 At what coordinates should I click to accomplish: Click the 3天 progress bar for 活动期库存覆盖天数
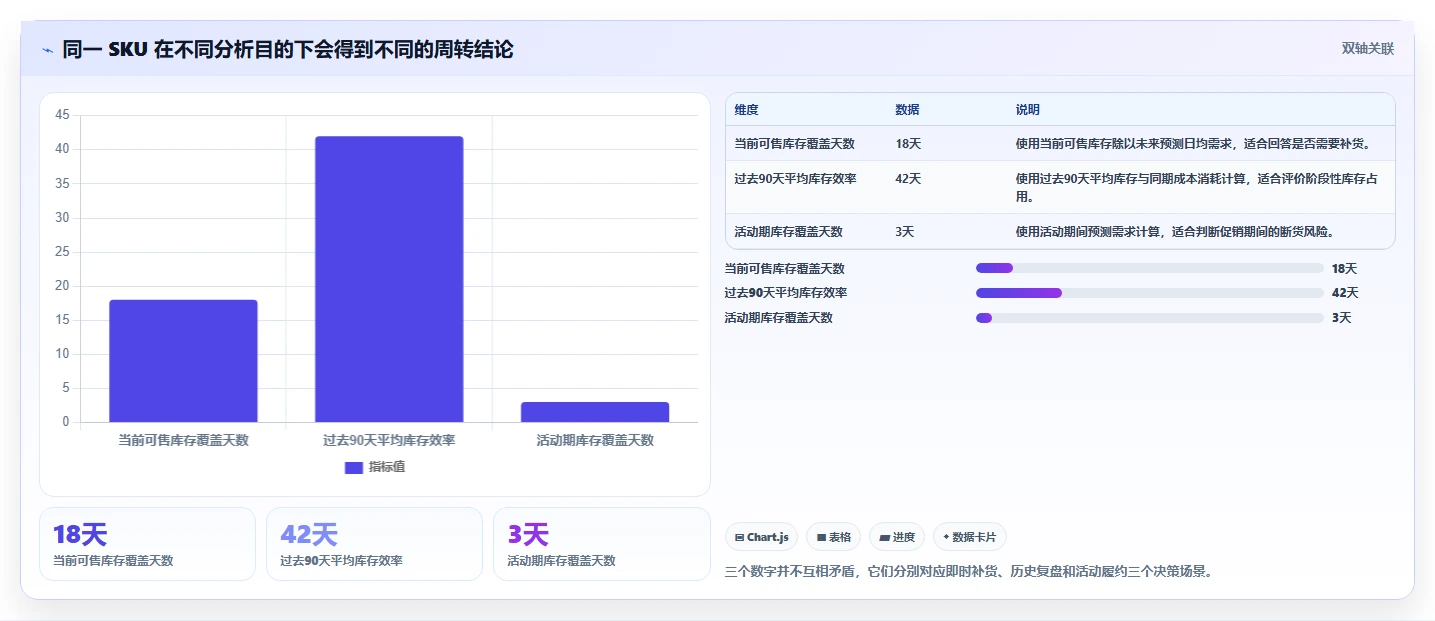(x=1150, y=318)
